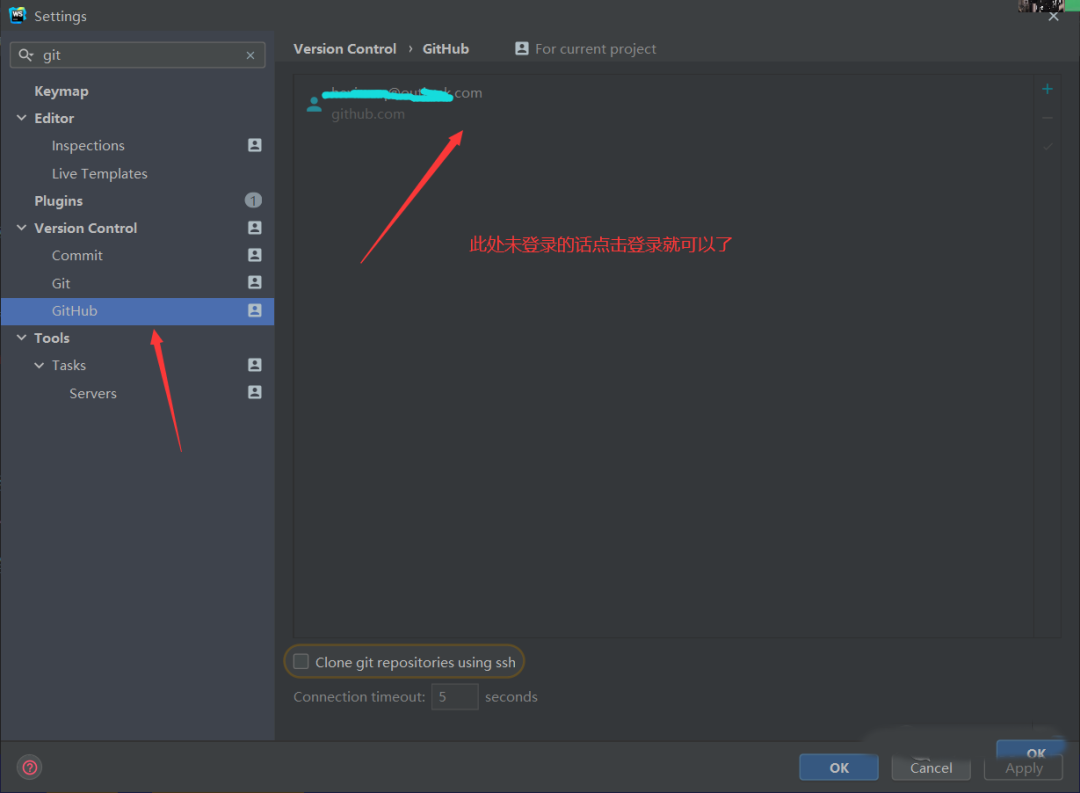1080x793 pixels.
Task: Click the For current project icon
Action: [522, 48]
